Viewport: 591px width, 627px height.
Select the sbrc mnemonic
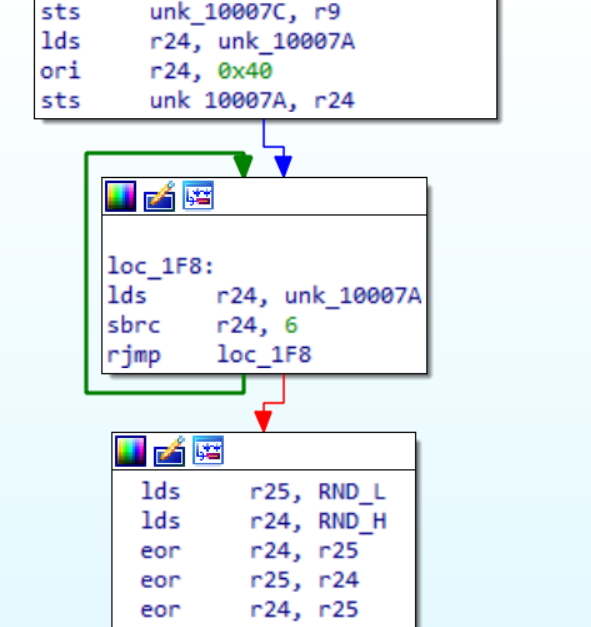pyautogui.click(x=134, y=325)
